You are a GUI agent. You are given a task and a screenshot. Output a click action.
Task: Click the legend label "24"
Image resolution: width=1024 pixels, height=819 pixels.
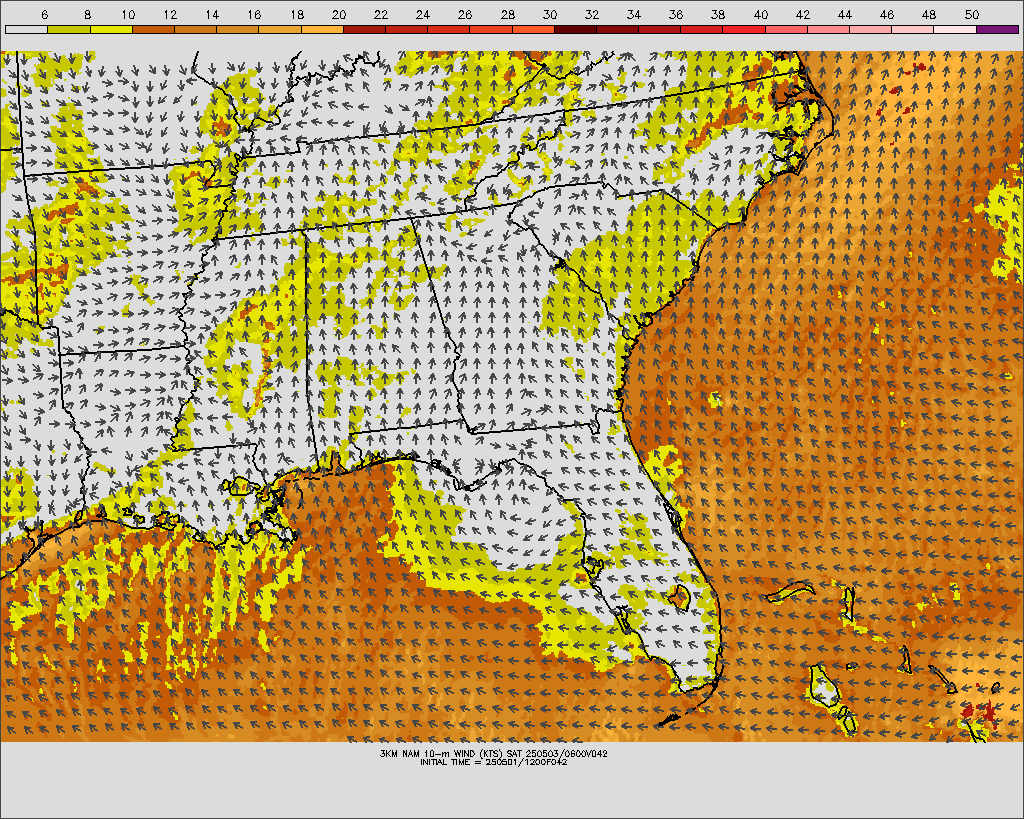click(423, 14)
